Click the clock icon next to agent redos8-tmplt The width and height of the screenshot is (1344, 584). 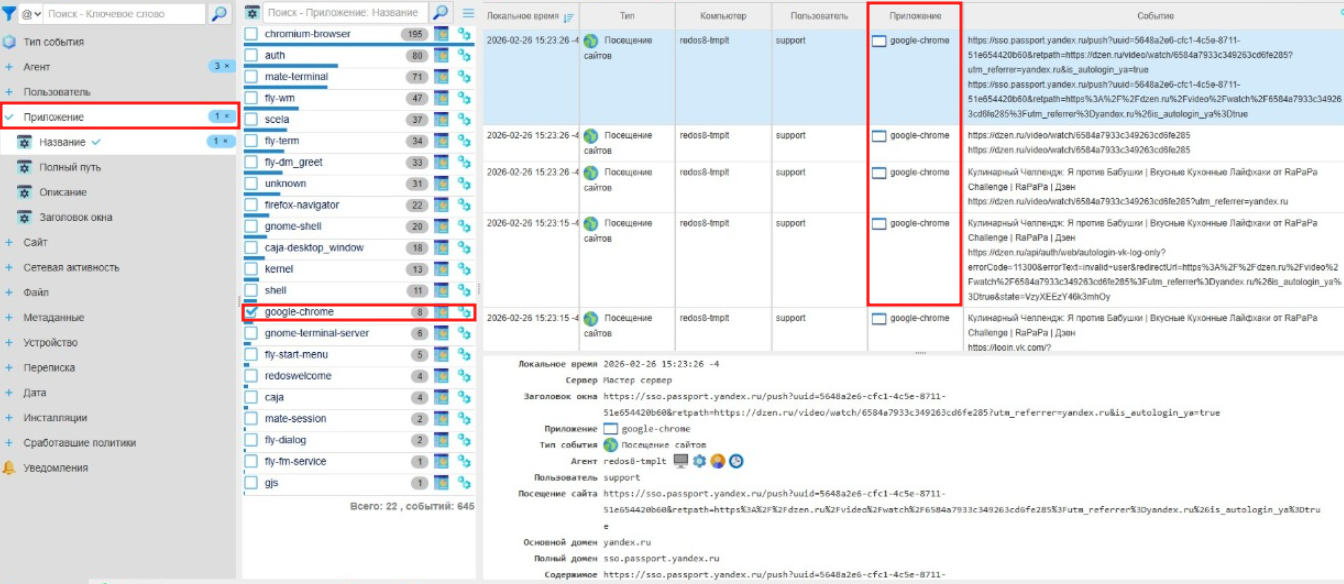tap(736, 461)
